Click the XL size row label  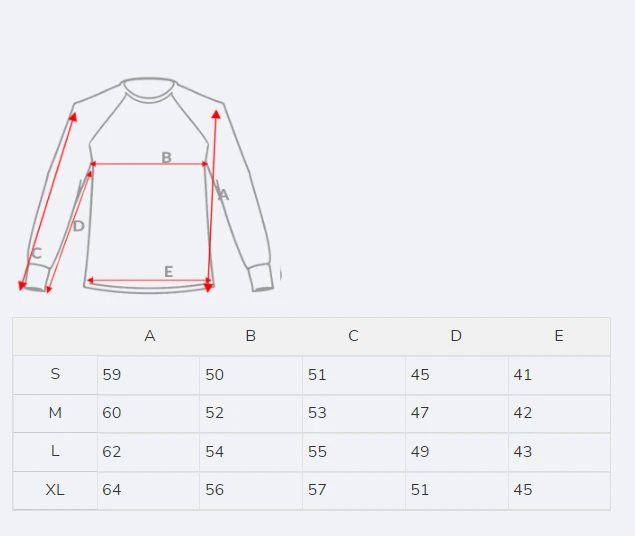pos(55,489)
